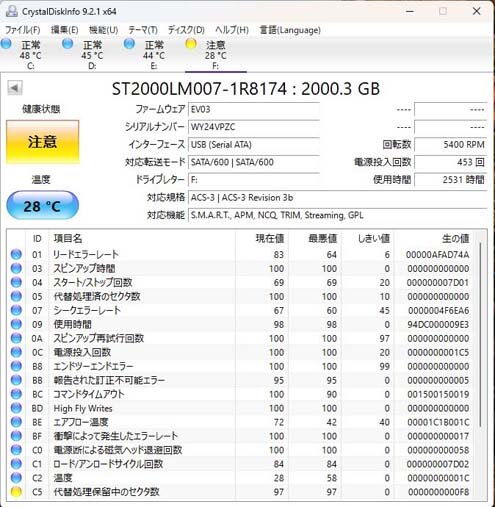Click the status dot for ID C2 温度

[x=16, y=478]
